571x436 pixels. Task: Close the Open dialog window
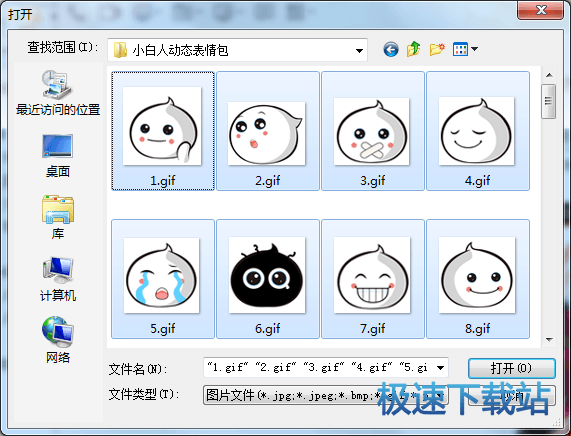click(x=540, y=10)
